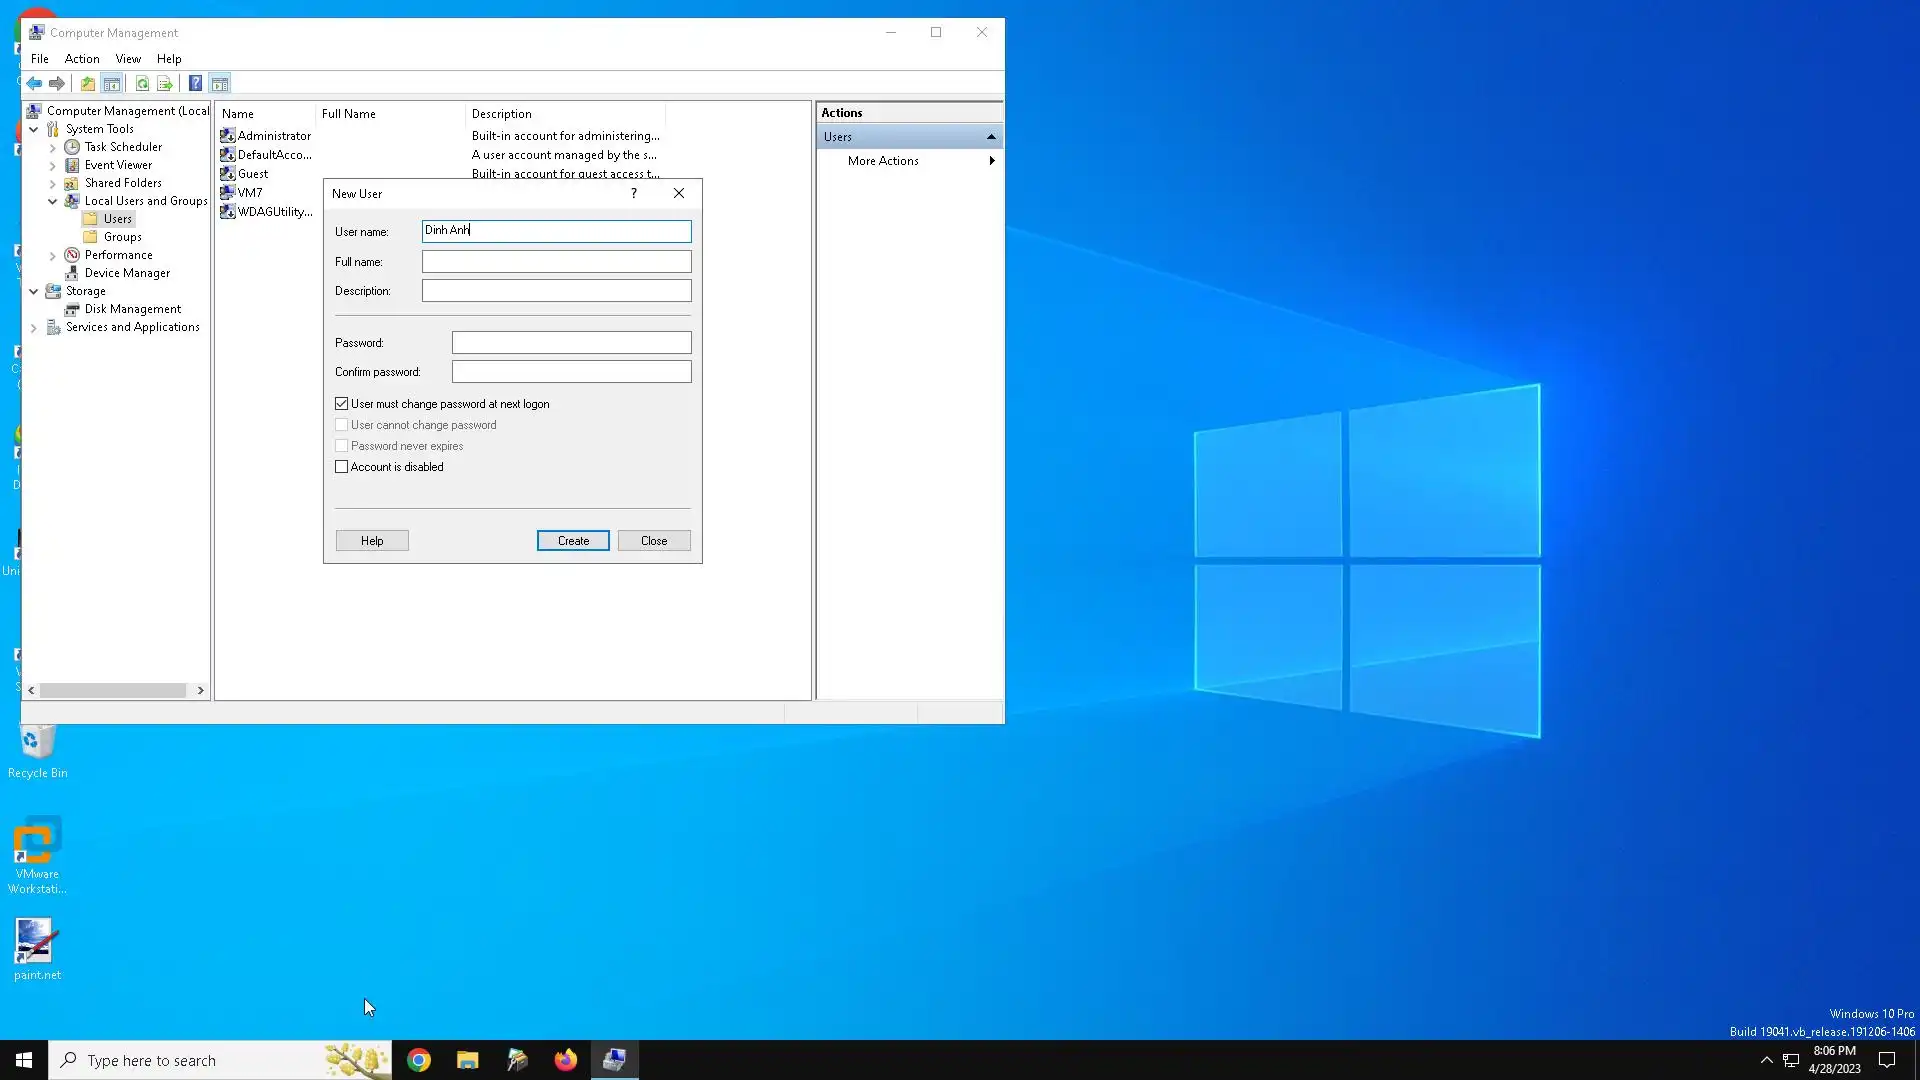Click the Create button
Viewport: 1920px width, 1080px height.
(573, 541)
